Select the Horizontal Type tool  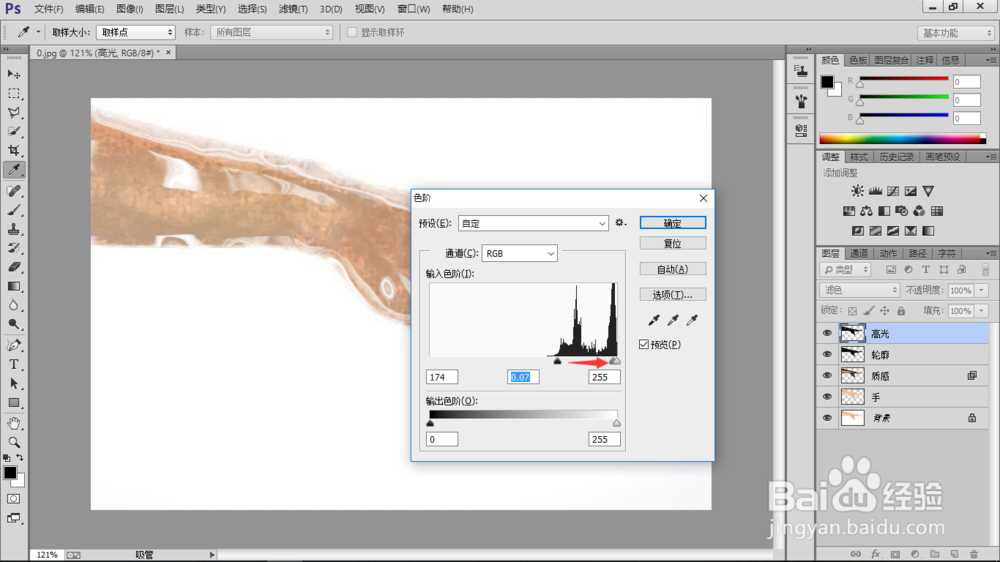[13, 364]
